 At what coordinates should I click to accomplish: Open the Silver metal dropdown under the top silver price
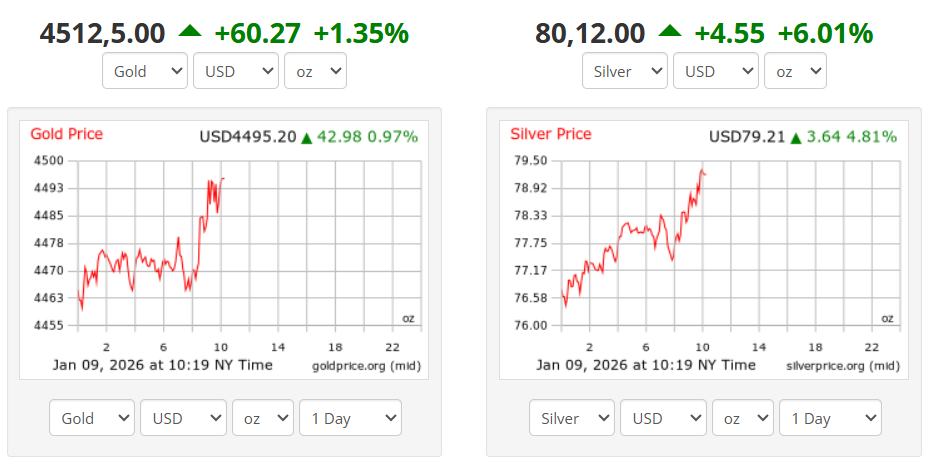tap(625, 71)
